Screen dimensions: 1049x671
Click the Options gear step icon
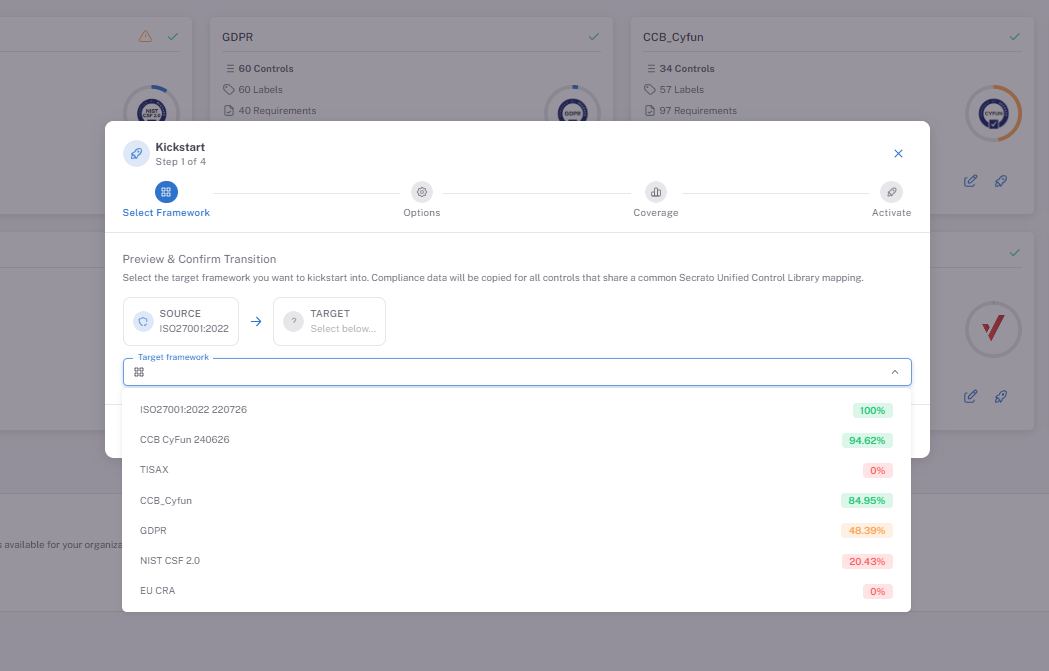(421, 192)
